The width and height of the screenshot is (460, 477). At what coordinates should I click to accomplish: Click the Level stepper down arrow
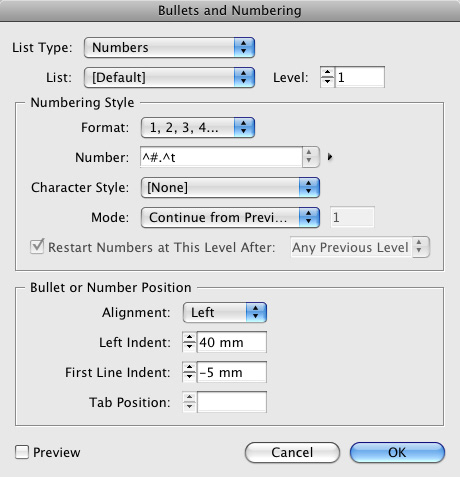click(x=327, y=82)
